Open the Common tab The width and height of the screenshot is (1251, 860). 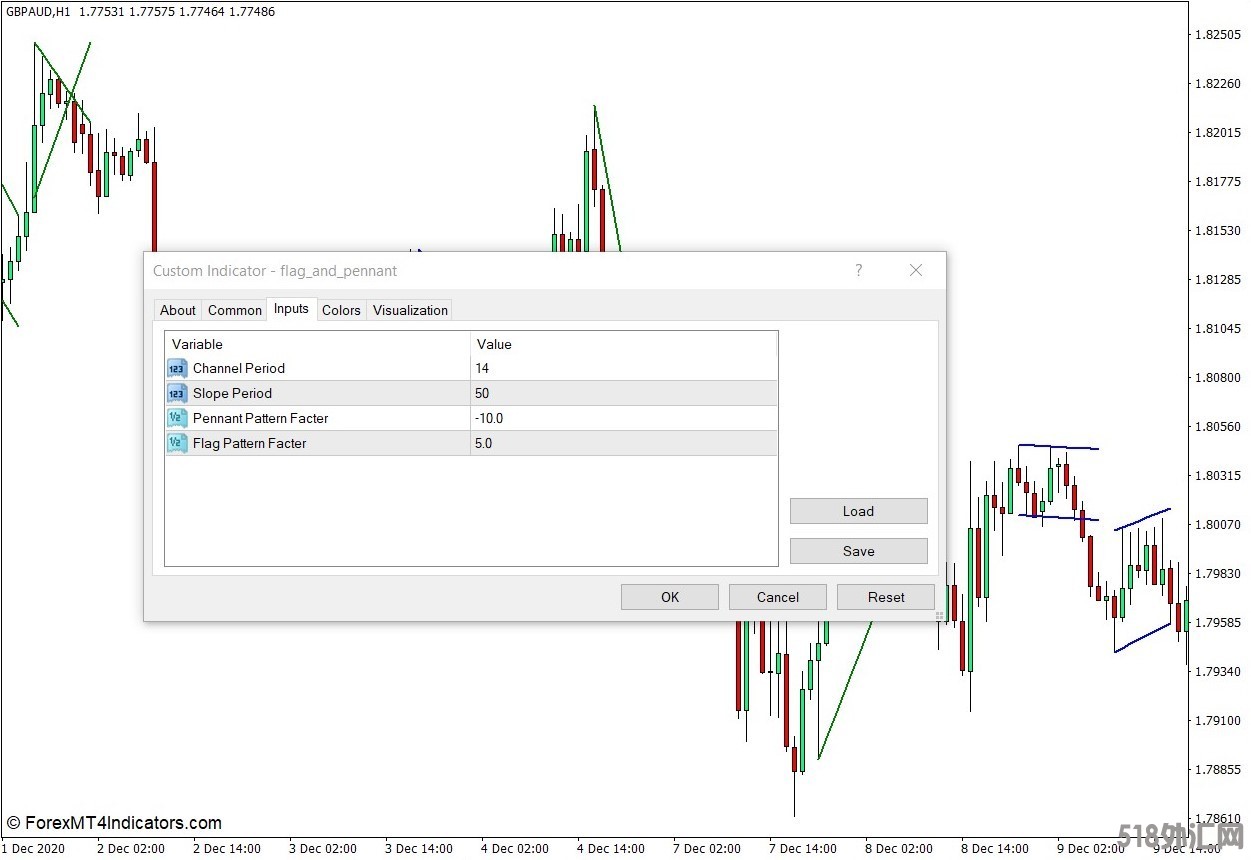235,311
